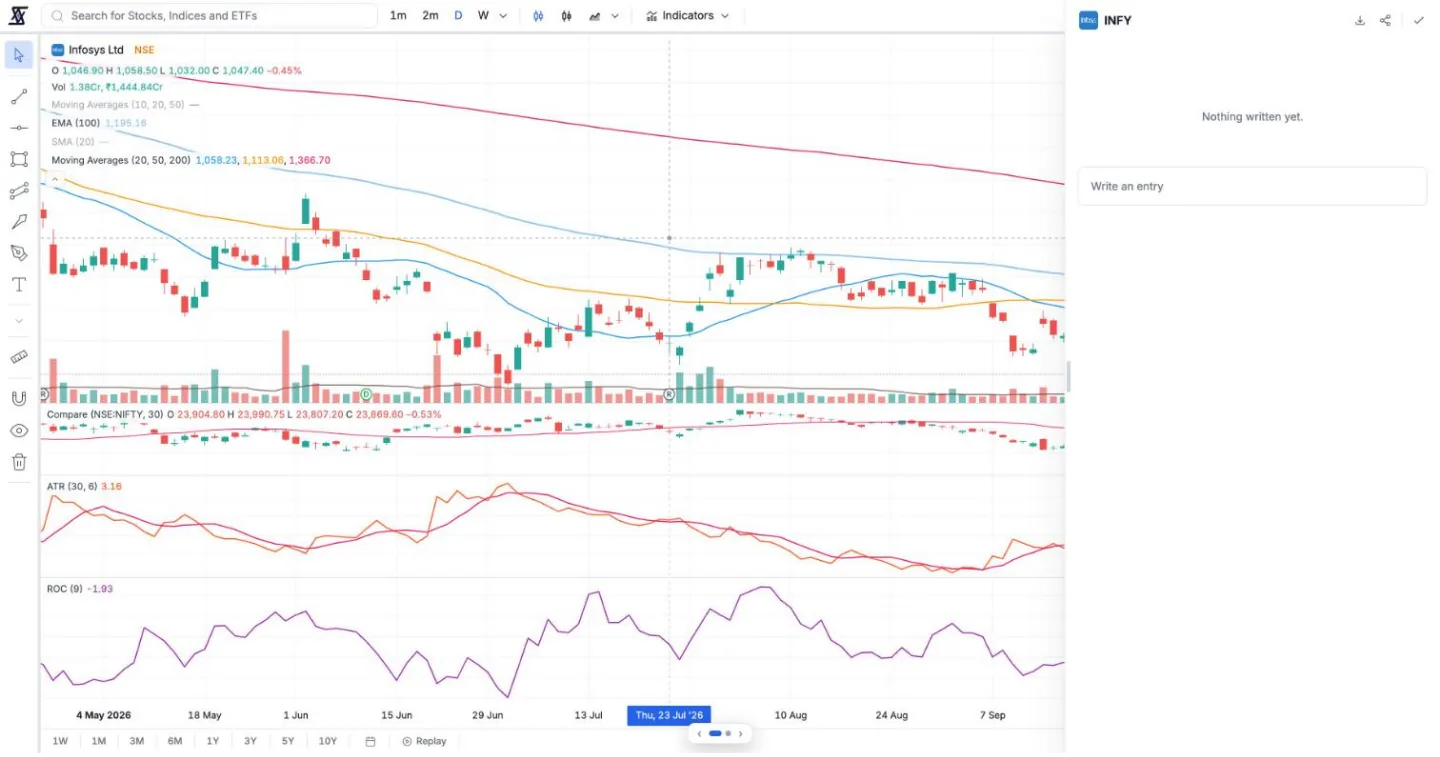Set chart range to 1Y

(x=213, y=741)
